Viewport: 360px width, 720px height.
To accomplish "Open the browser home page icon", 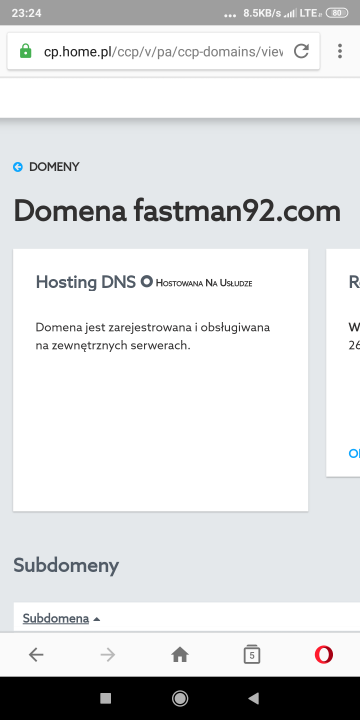I will tap(180, 655).
